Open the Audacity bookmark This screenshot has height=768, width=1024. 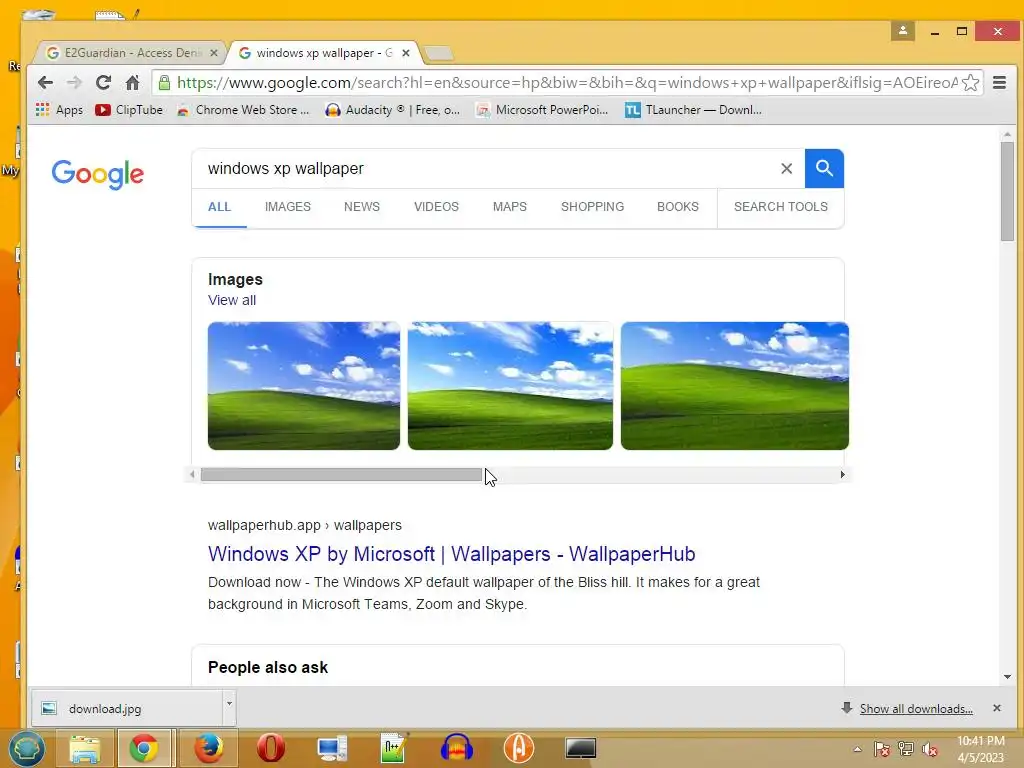click(x=392, y=110)
